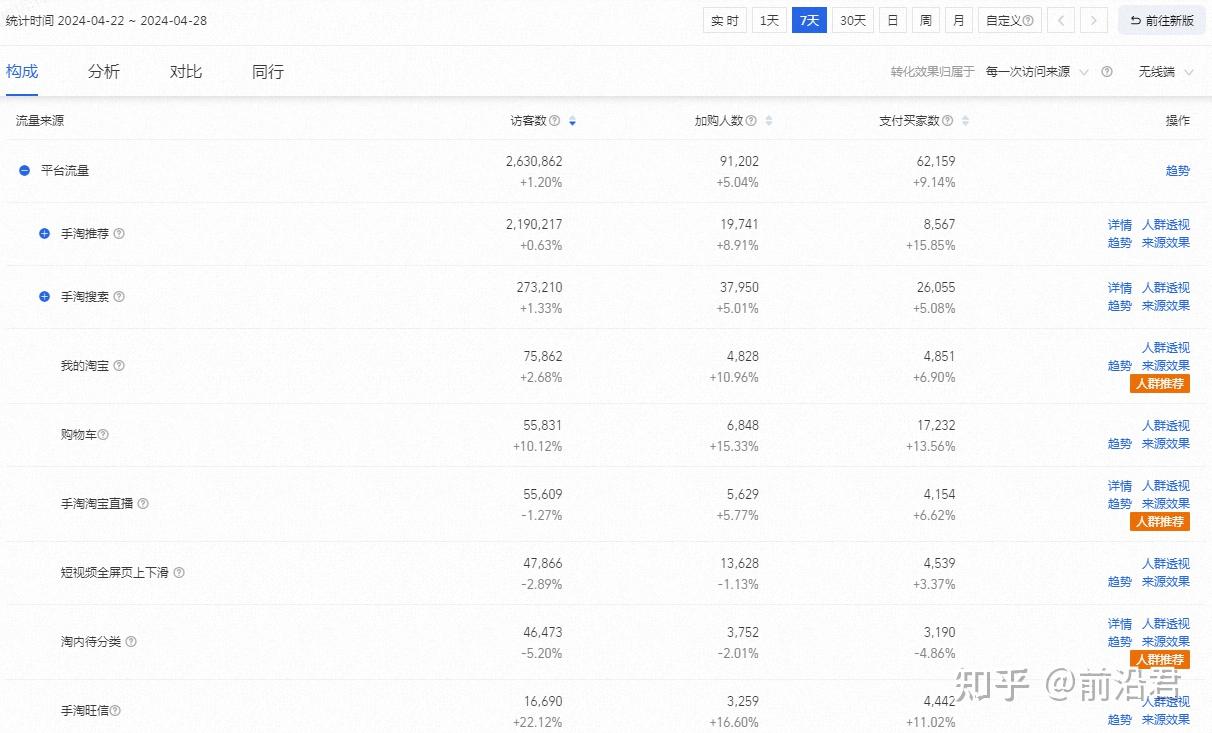
Task: Open 来源效果 link for 手淘推荐
Action: (1166, 243)
